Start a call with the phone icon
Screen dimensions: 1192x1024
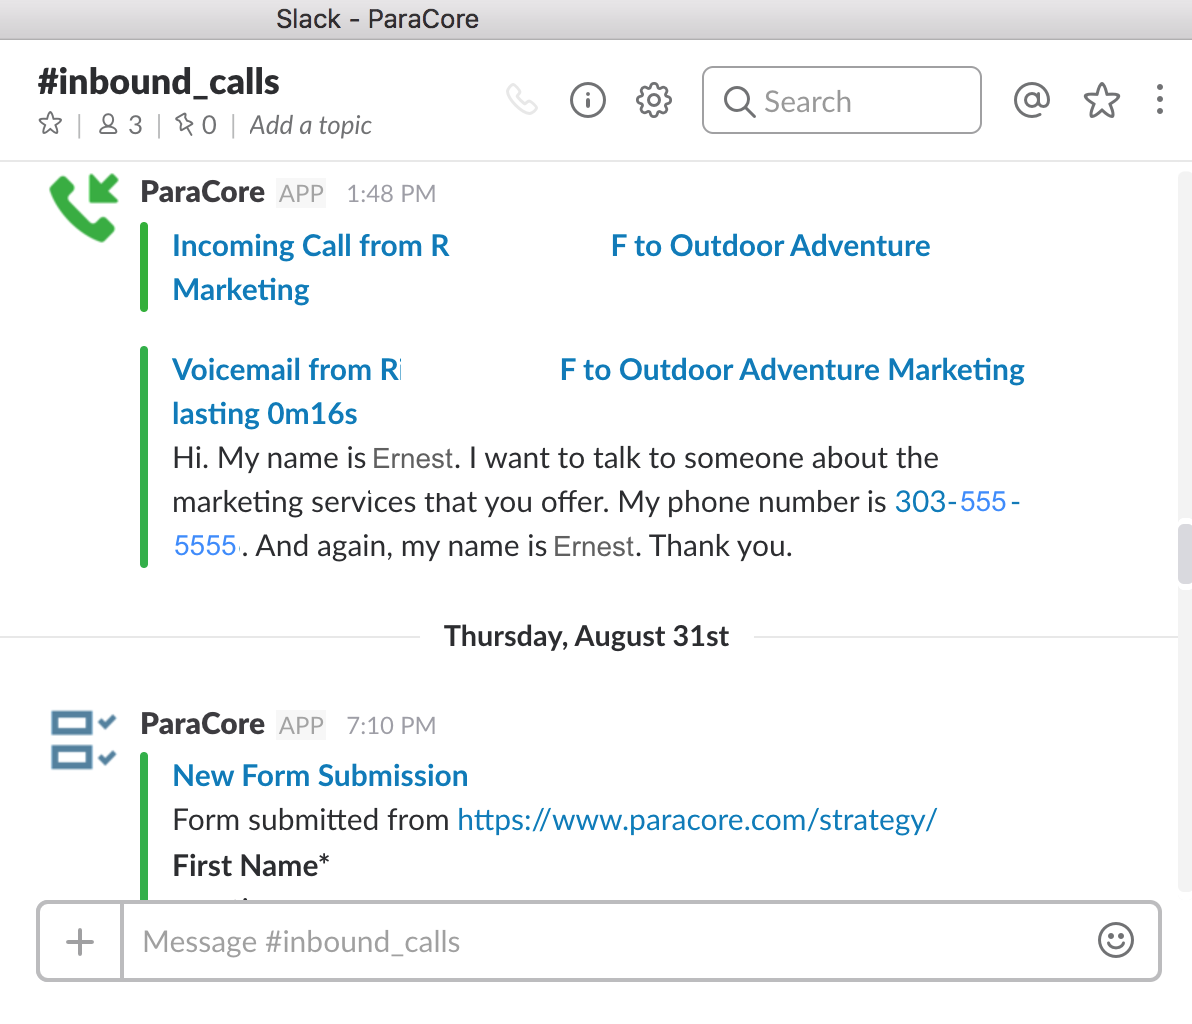point(522,100)
